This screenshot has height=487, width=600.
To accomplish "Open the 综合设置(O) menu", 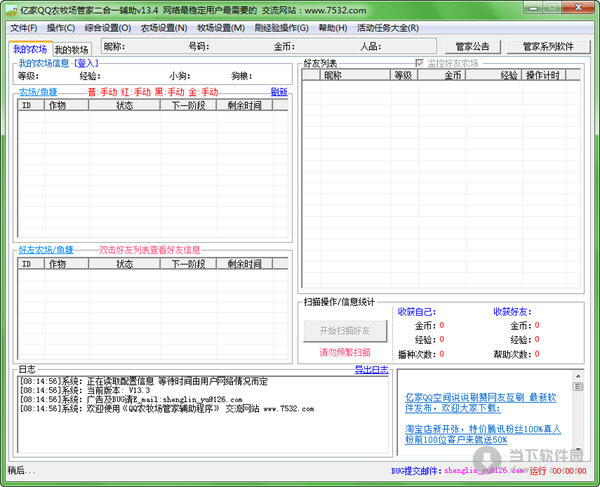I will tap(108, 28).
